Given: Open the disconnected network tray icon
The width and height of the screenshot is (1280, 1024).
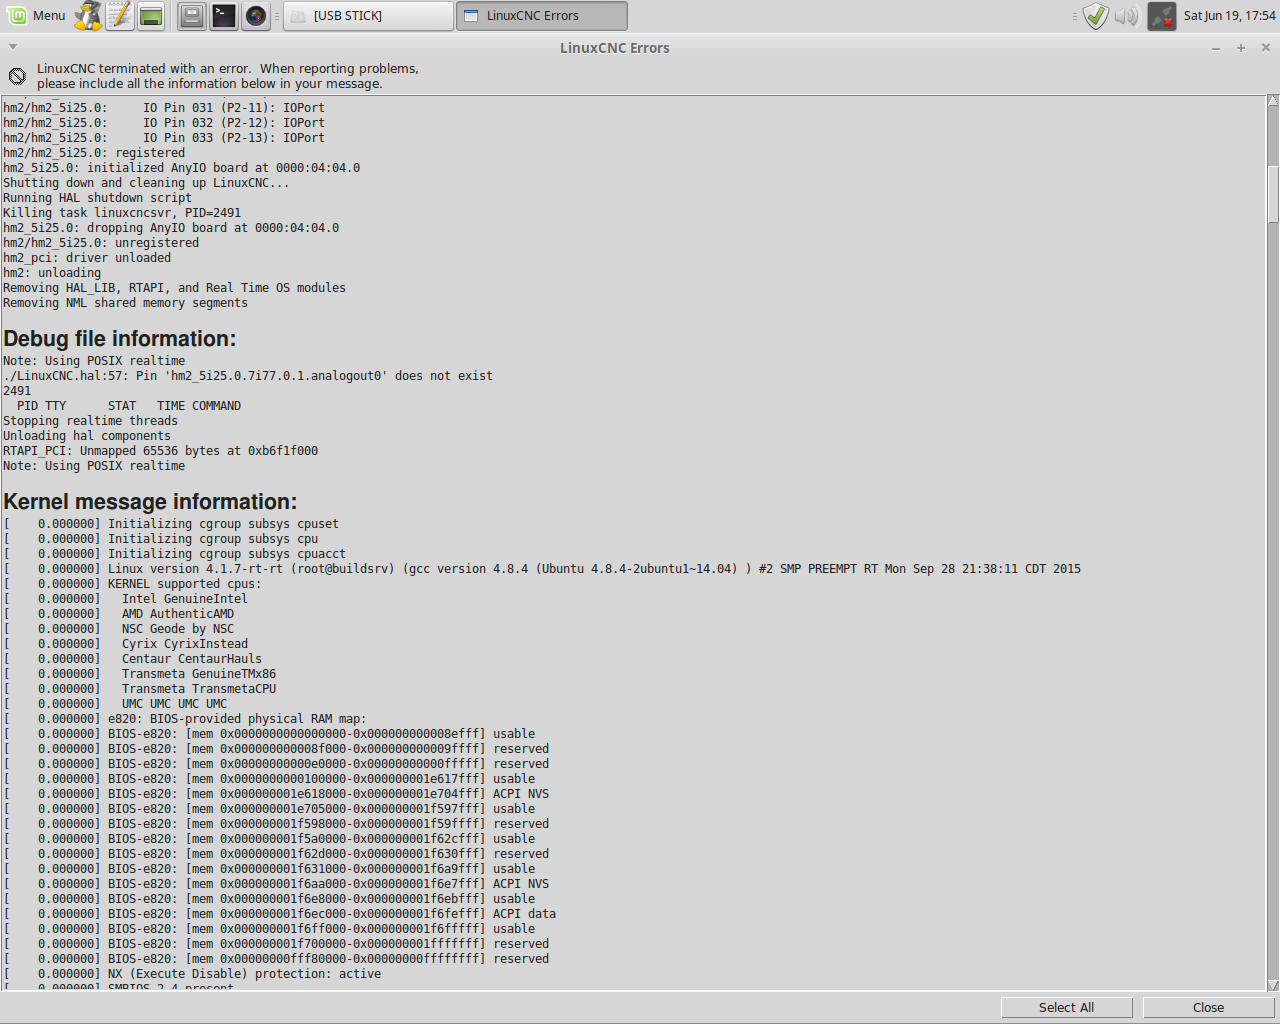Looking at the screenshot, I should pyautogui.click(x=1162, y=15).
